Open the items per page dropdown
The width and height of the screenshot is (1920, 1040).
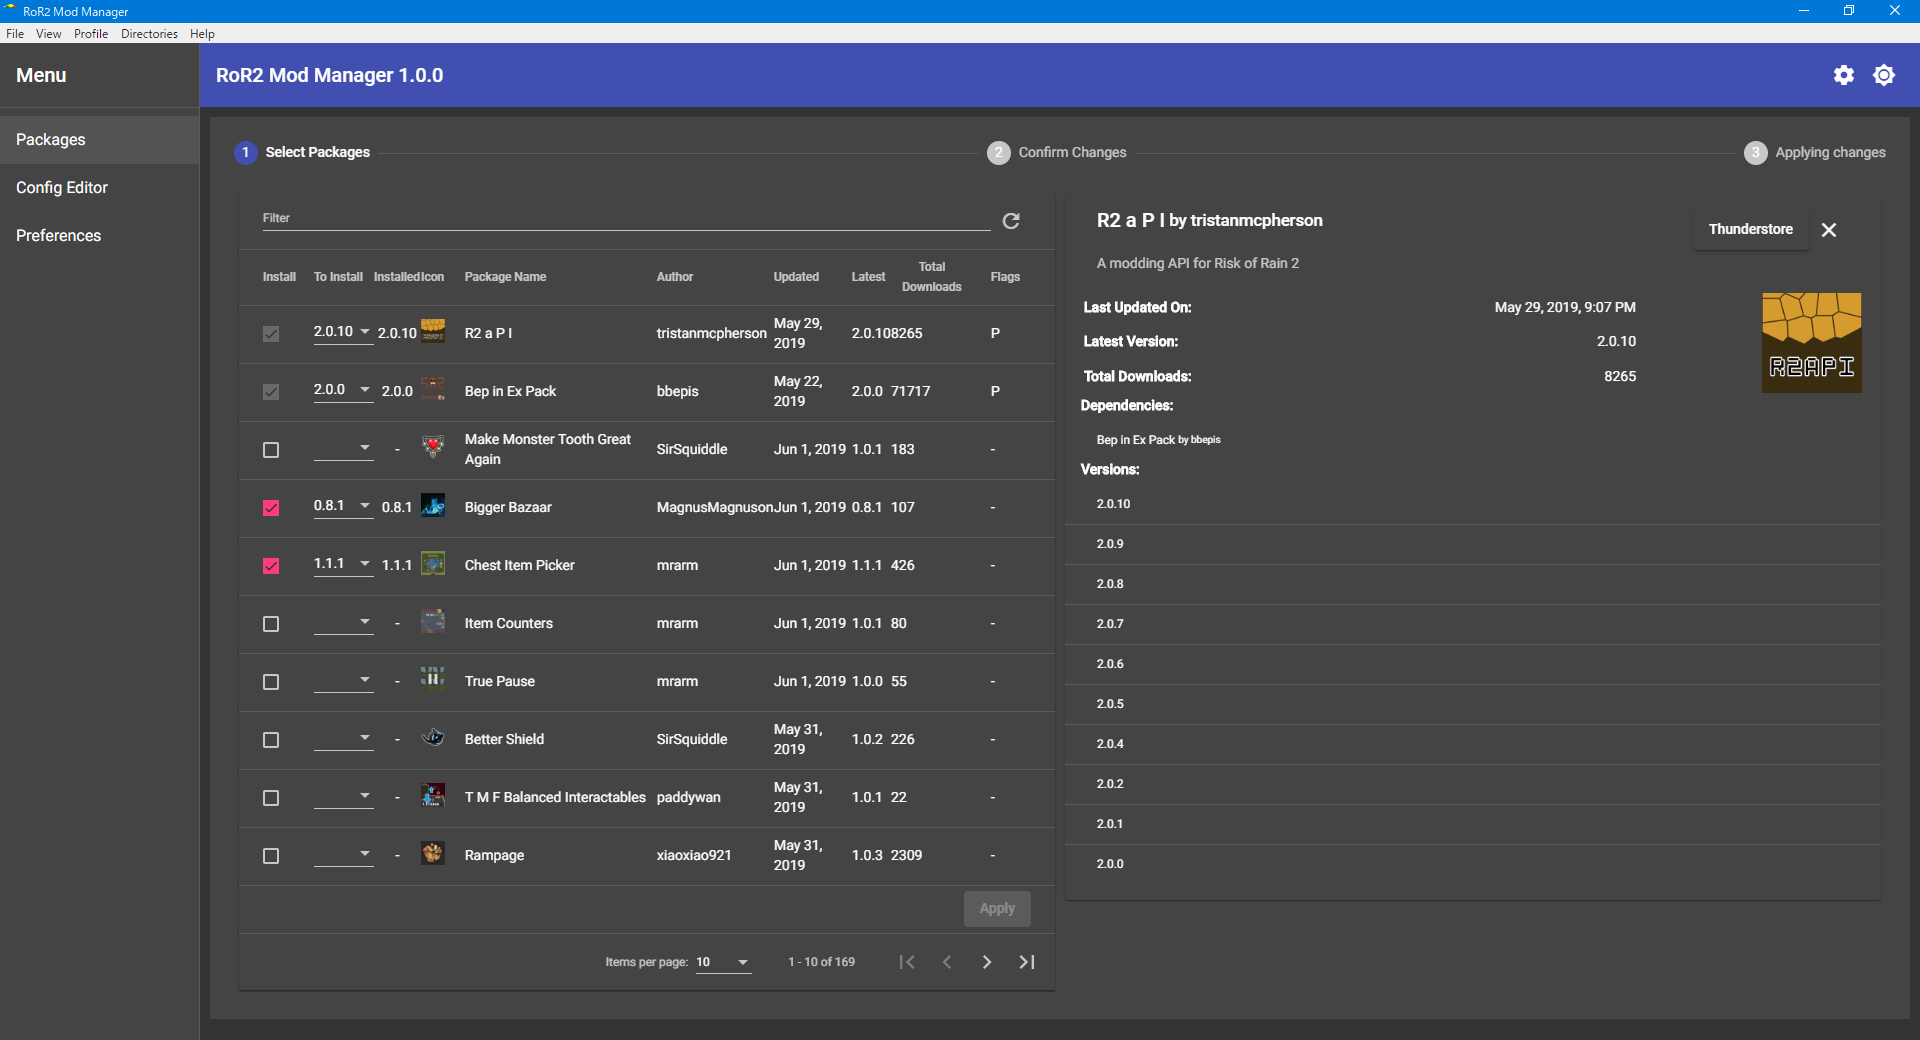pos(723,962)
